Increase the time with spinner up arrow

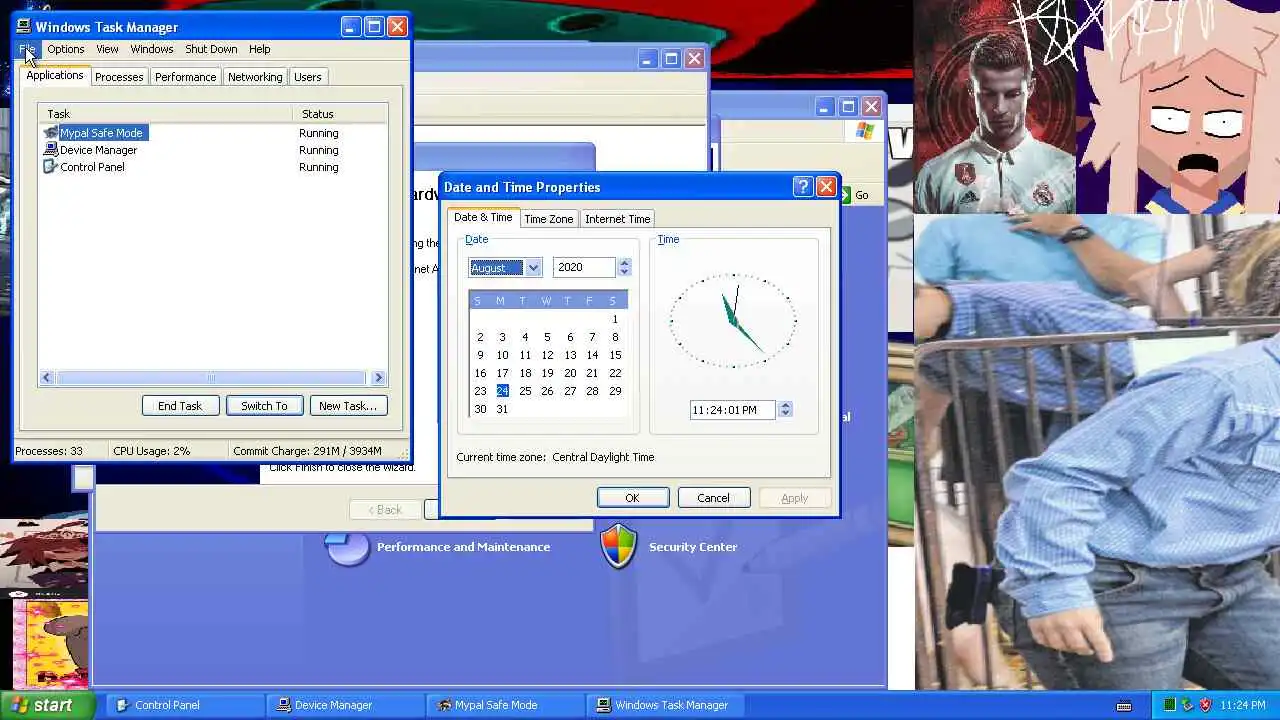pyautogui.click(x=785, y=405)
